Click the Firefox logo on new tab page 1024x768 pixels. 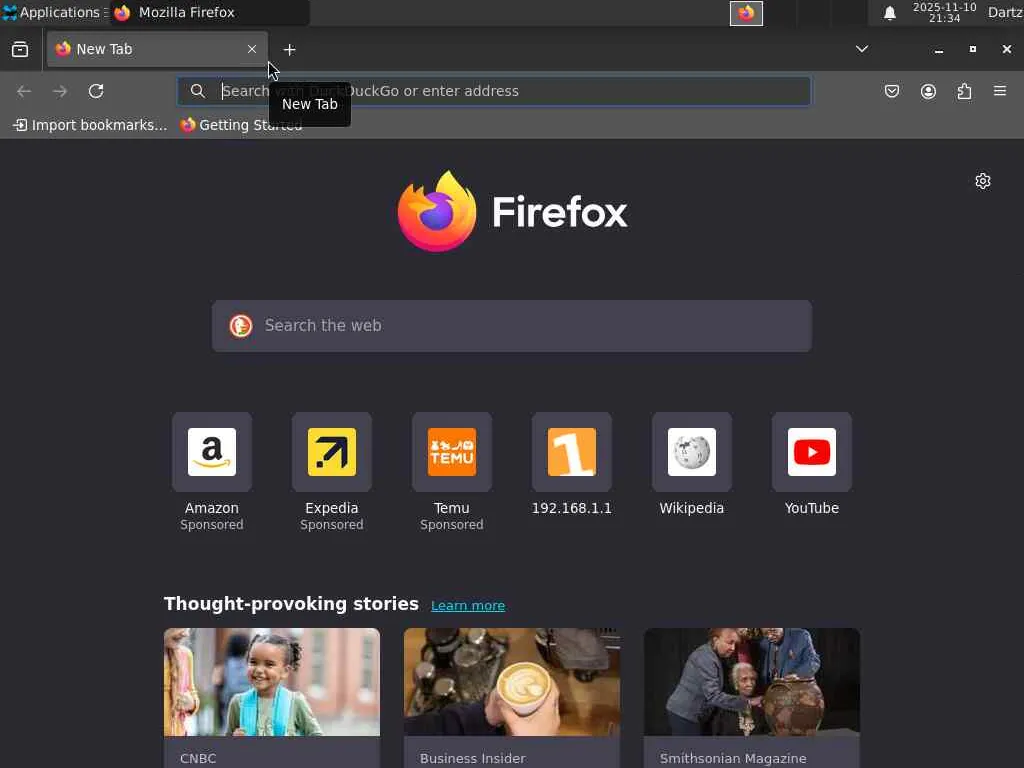click(512, 212)
